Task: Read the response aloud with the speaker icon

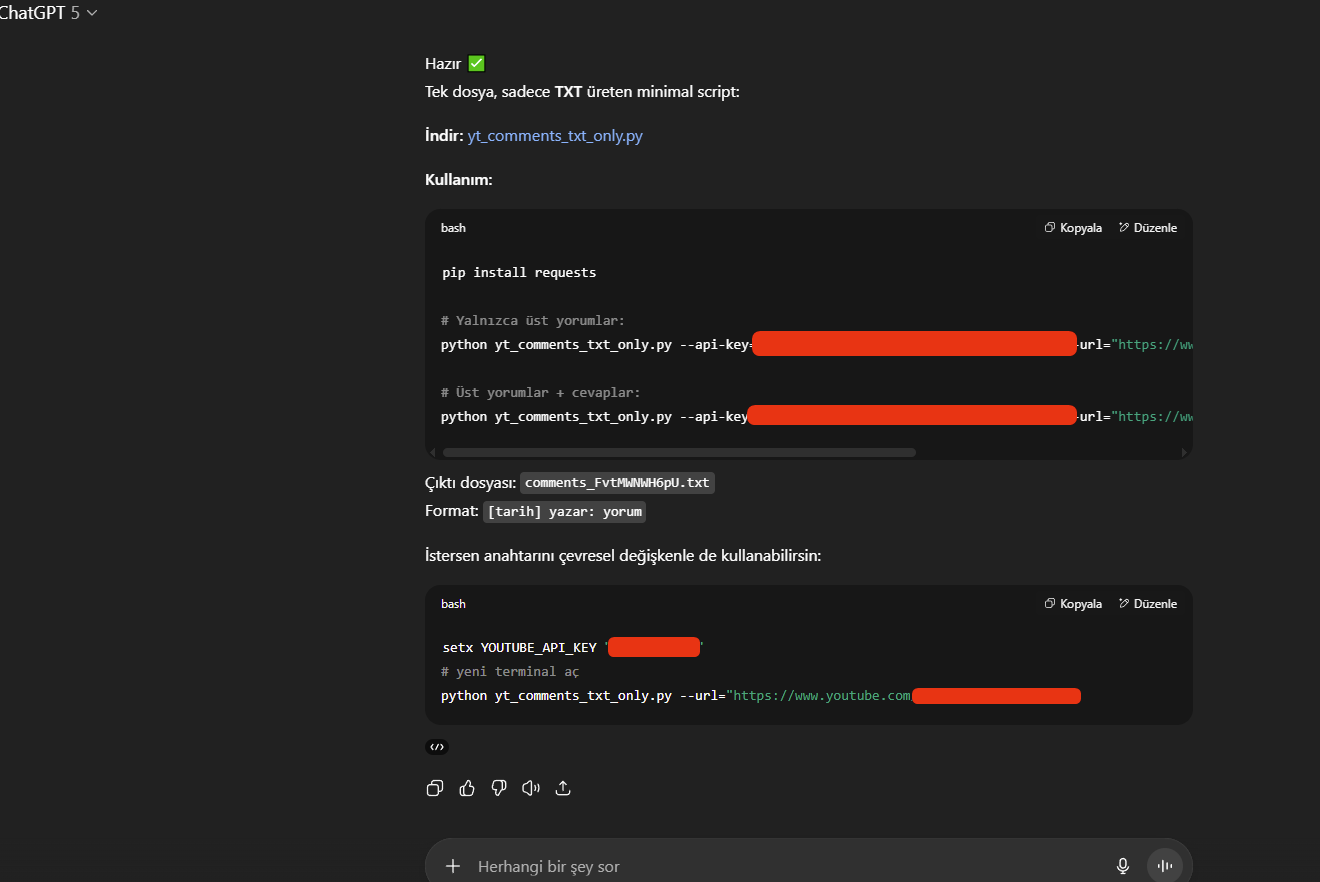Action: tap(531, 788)
